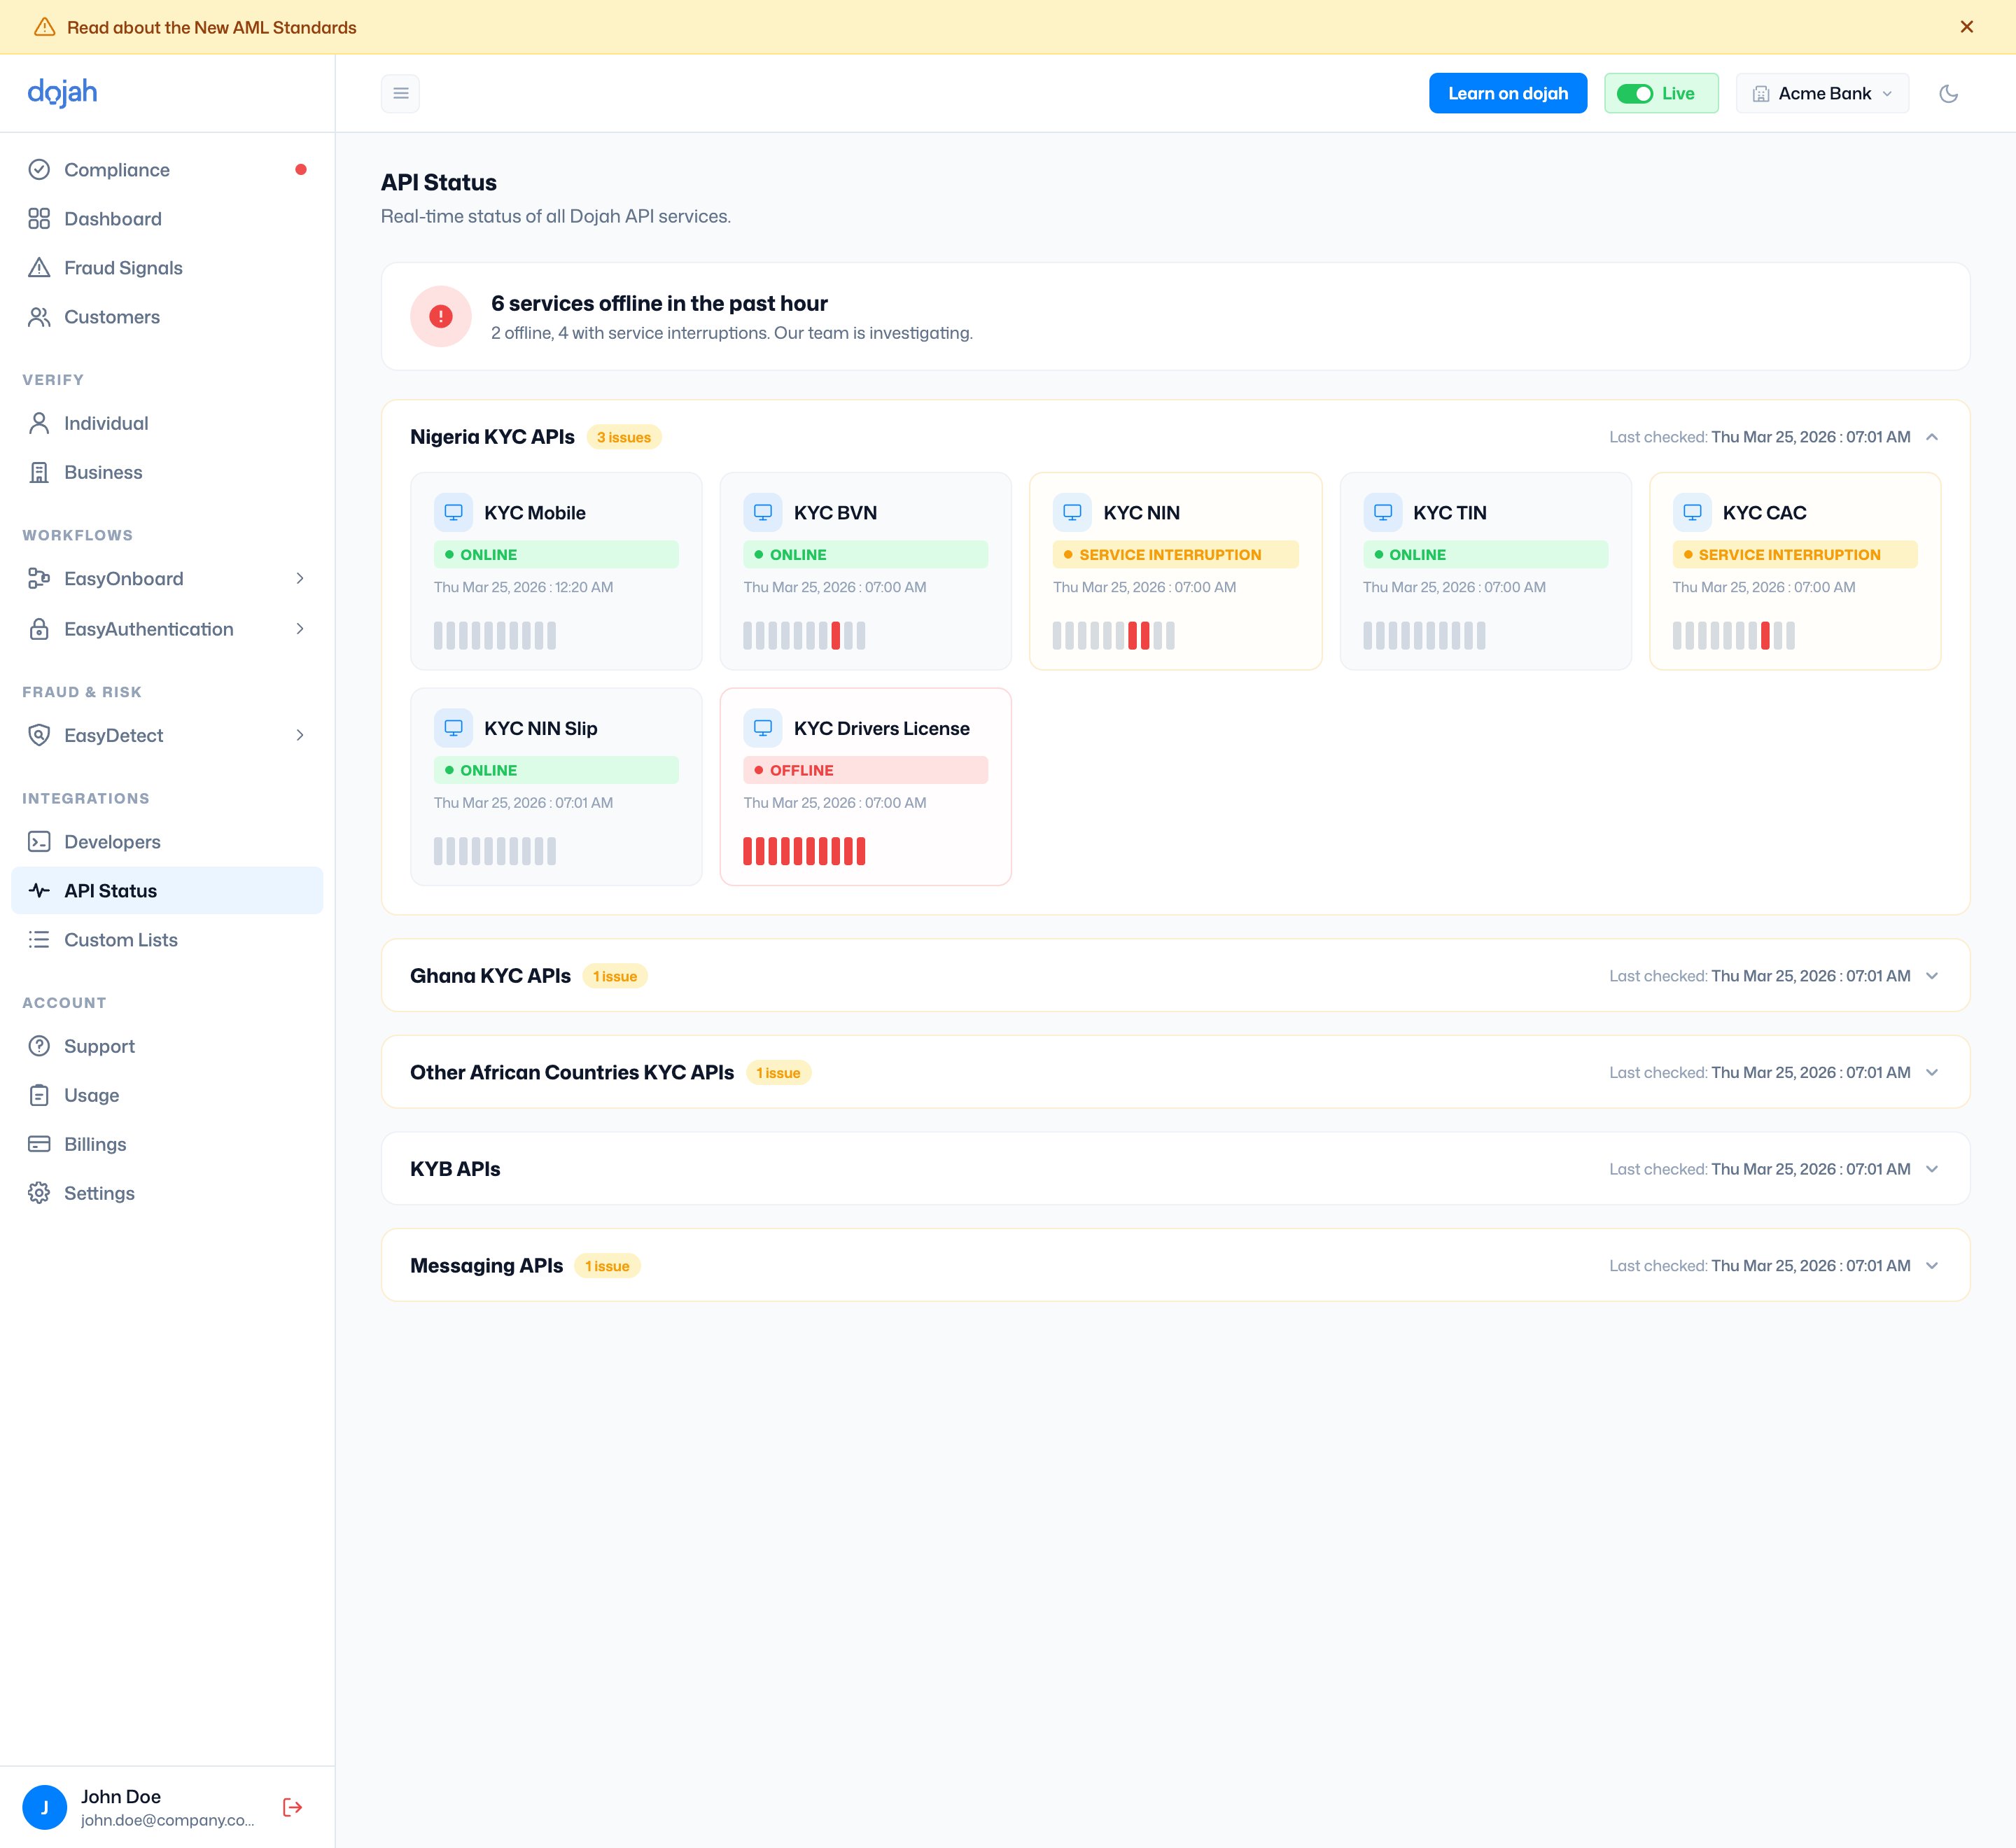Expand the KYB APIs section
2016x1848 pixels.
1932,1169
